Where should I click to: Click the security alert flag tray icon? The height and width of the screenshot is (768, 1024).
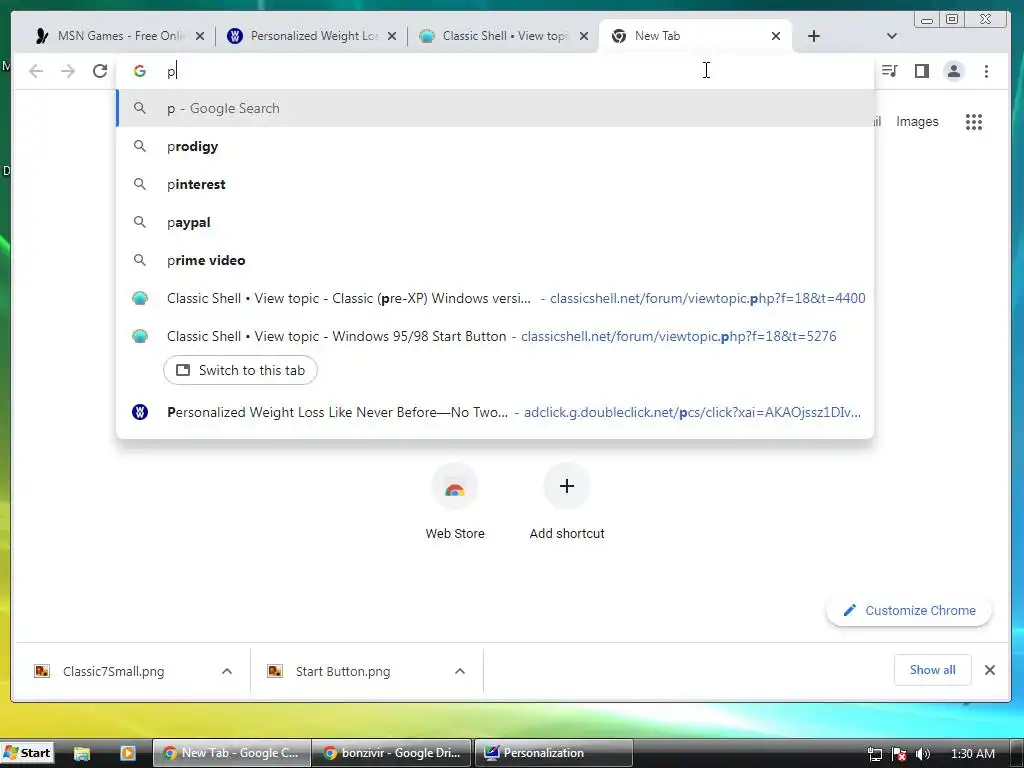point(899,754)
